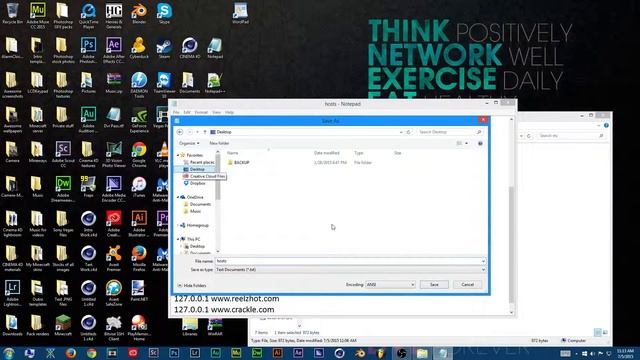Click the GeForce Experience desktop icon

tap(139, 120)
